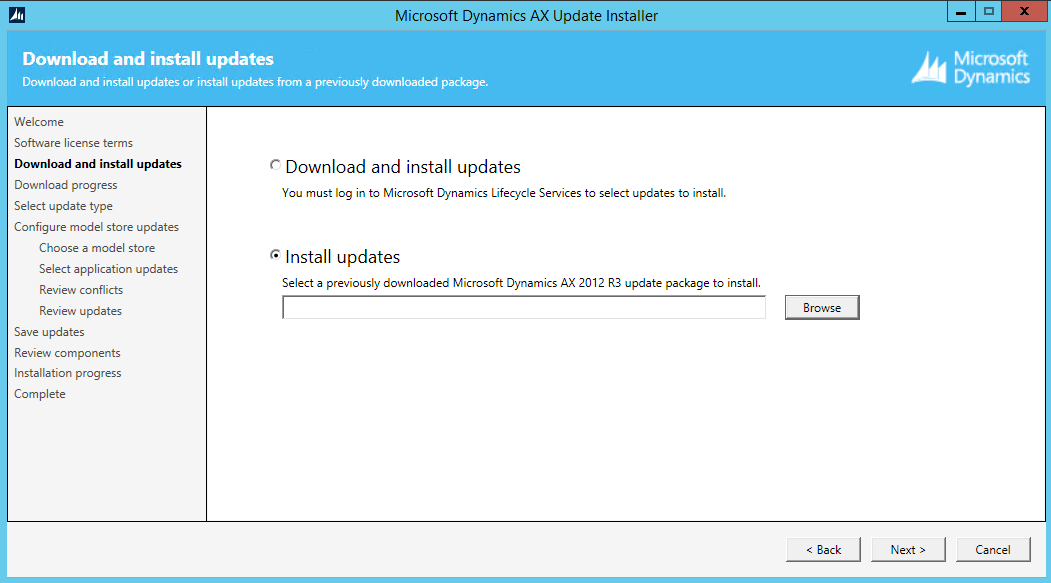
Task: Click the Lifecycle Services login description text
Action: click(x=503, y=193)
